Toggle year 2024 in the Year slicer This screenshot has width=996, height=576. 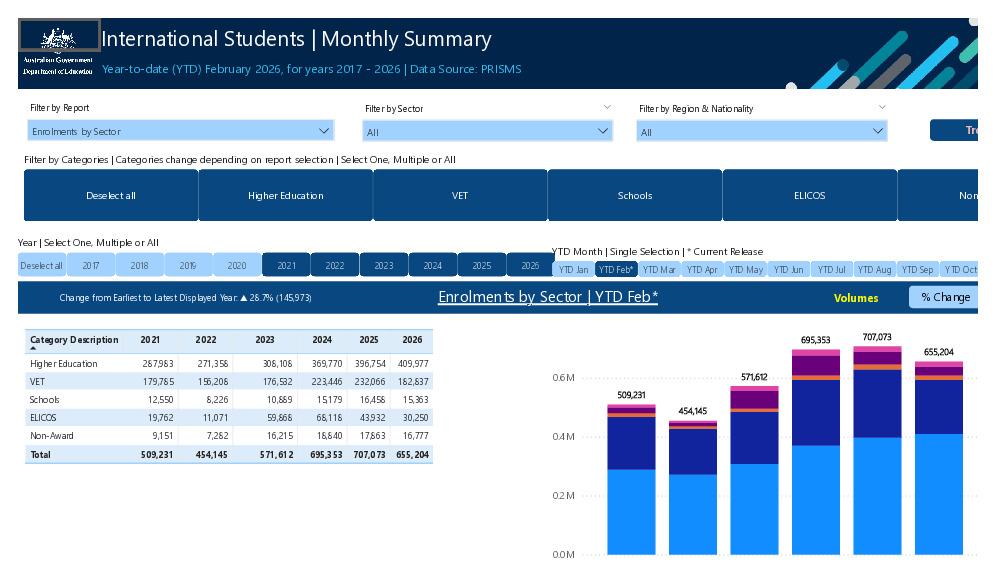(x=433, y=265)
